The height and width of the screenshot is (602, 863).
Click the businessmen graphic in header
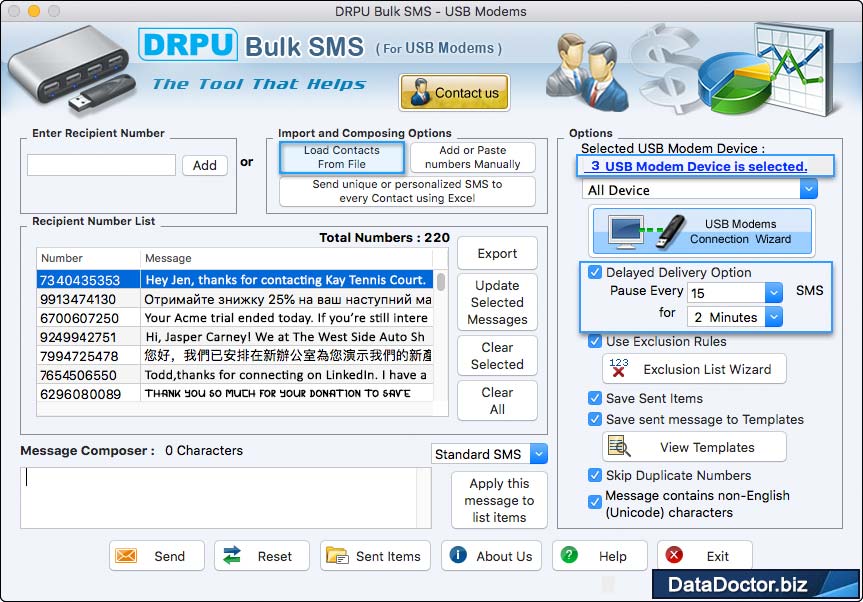point(586,73)
